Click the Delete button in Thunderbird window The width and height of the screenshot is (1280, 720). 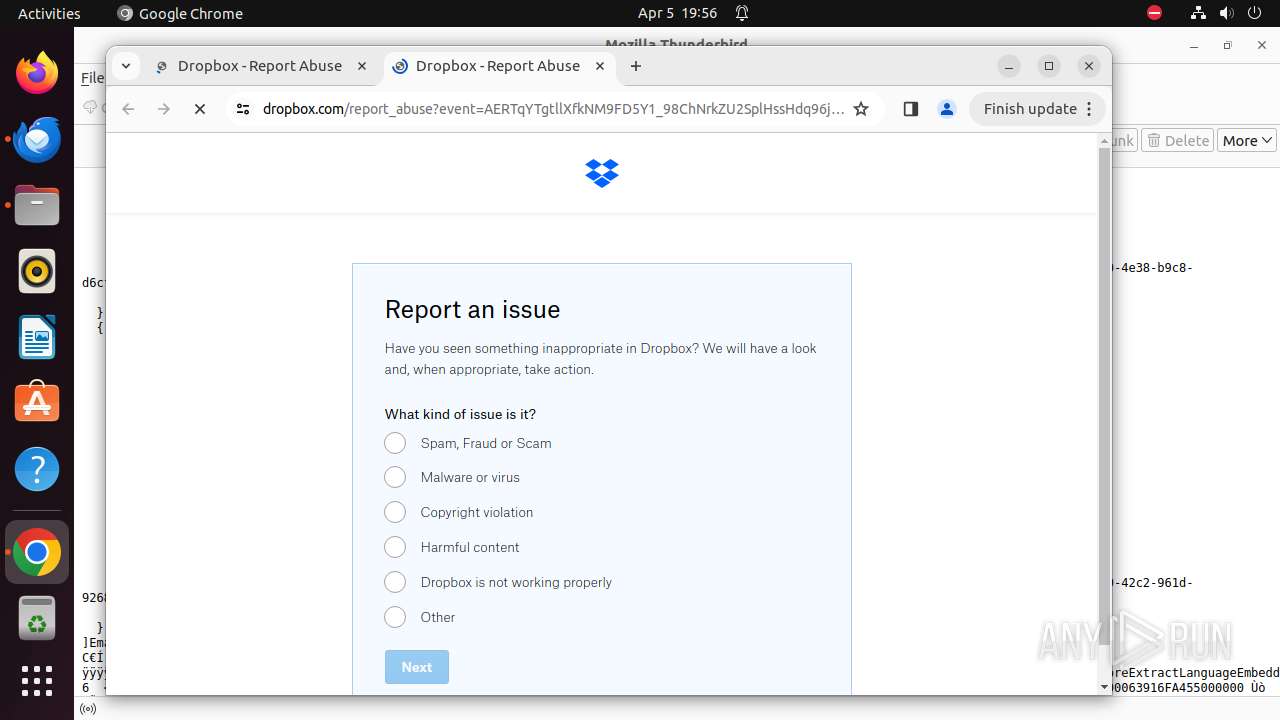pos(1178,141)
